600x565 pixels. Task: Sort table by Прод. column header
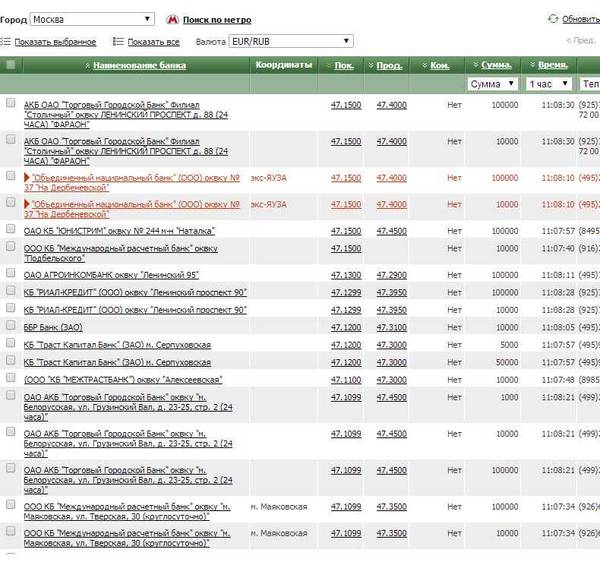[x=389, y=65]
